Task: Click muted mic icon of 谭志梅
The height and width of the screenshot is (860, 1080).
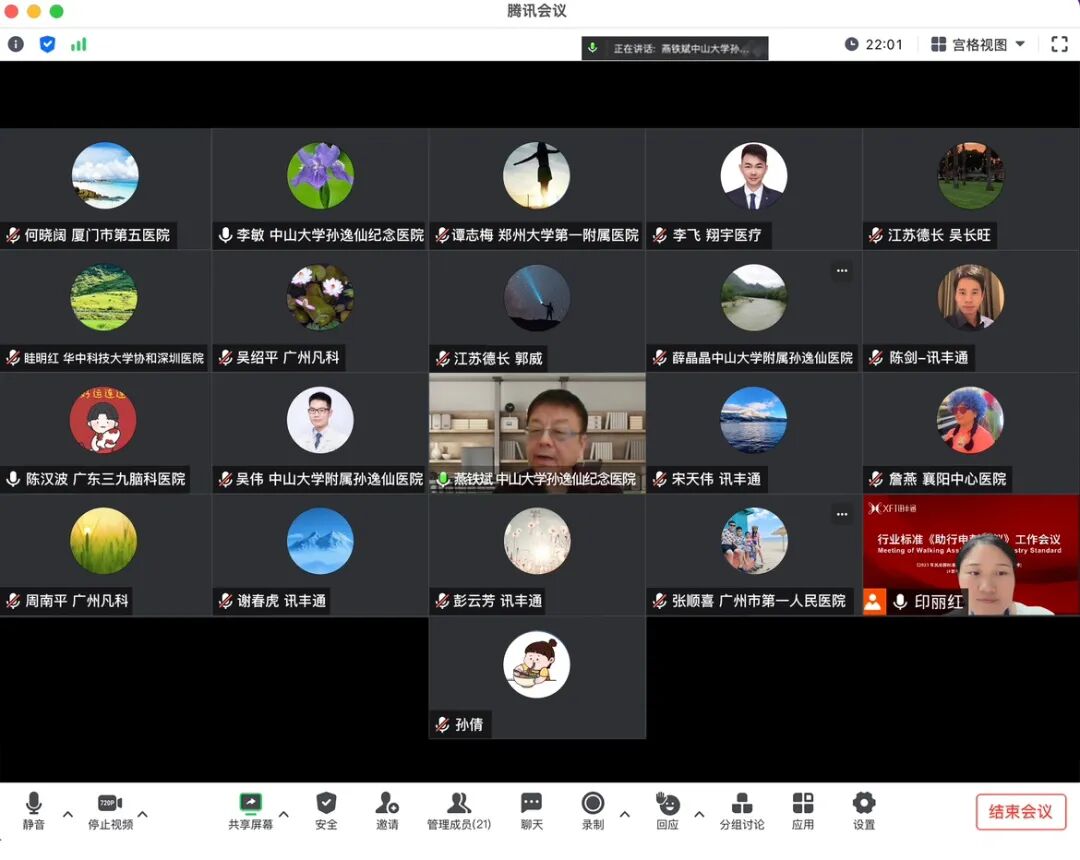Action: (x=442, y=235)
